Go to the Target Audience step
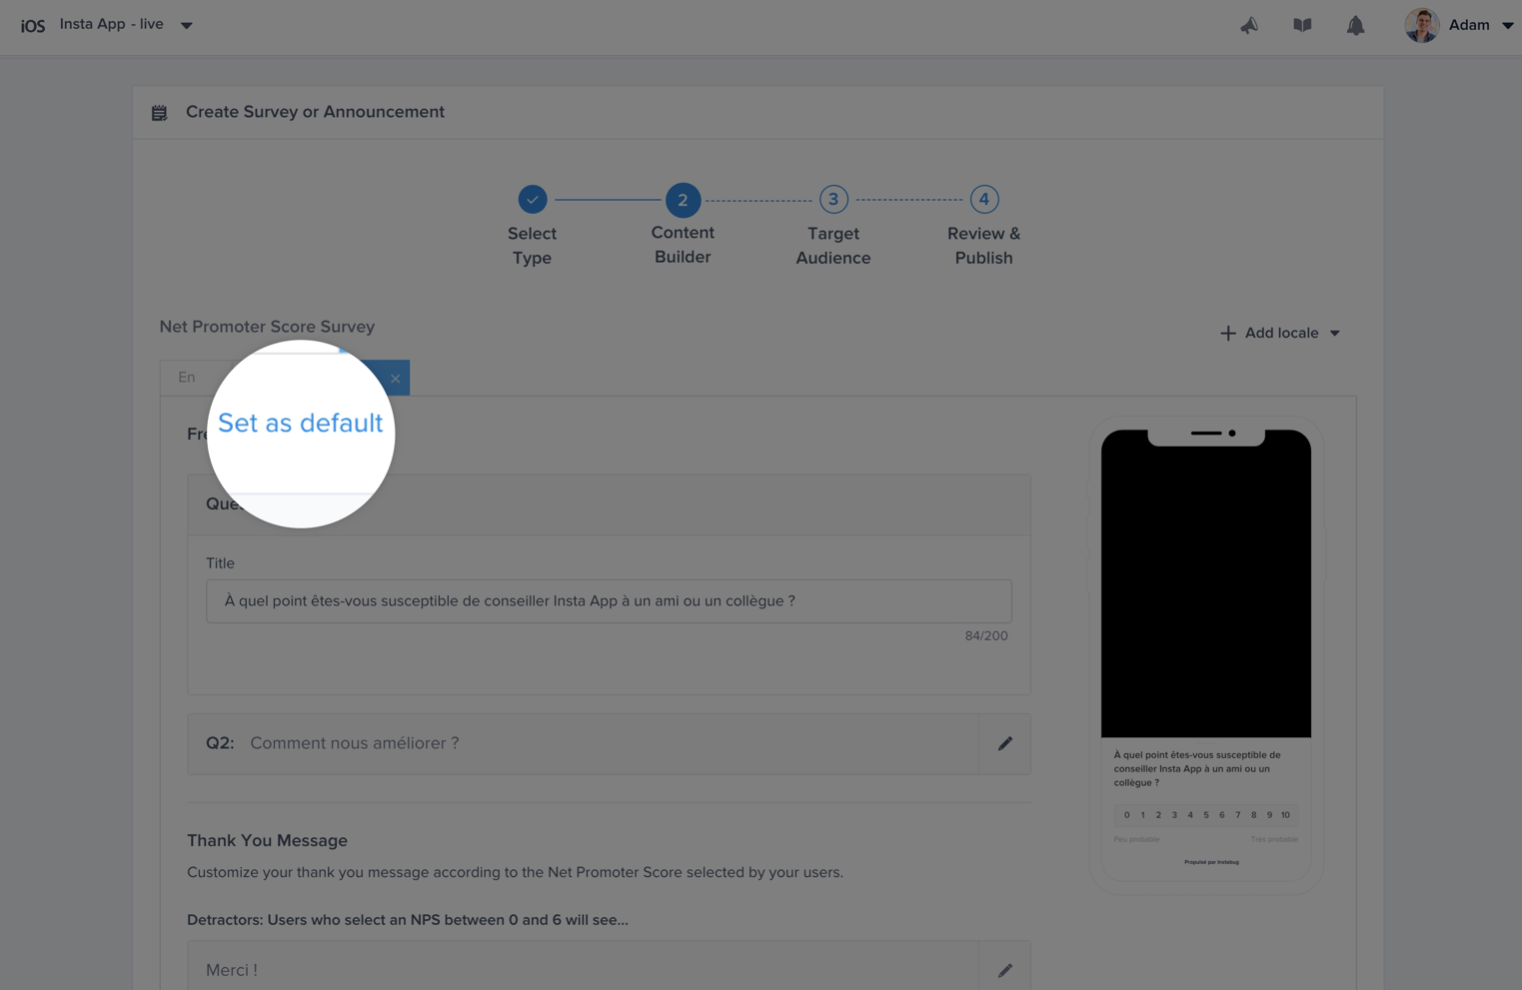This screenshot has width=1522, height=990. (x=833, y=199)
